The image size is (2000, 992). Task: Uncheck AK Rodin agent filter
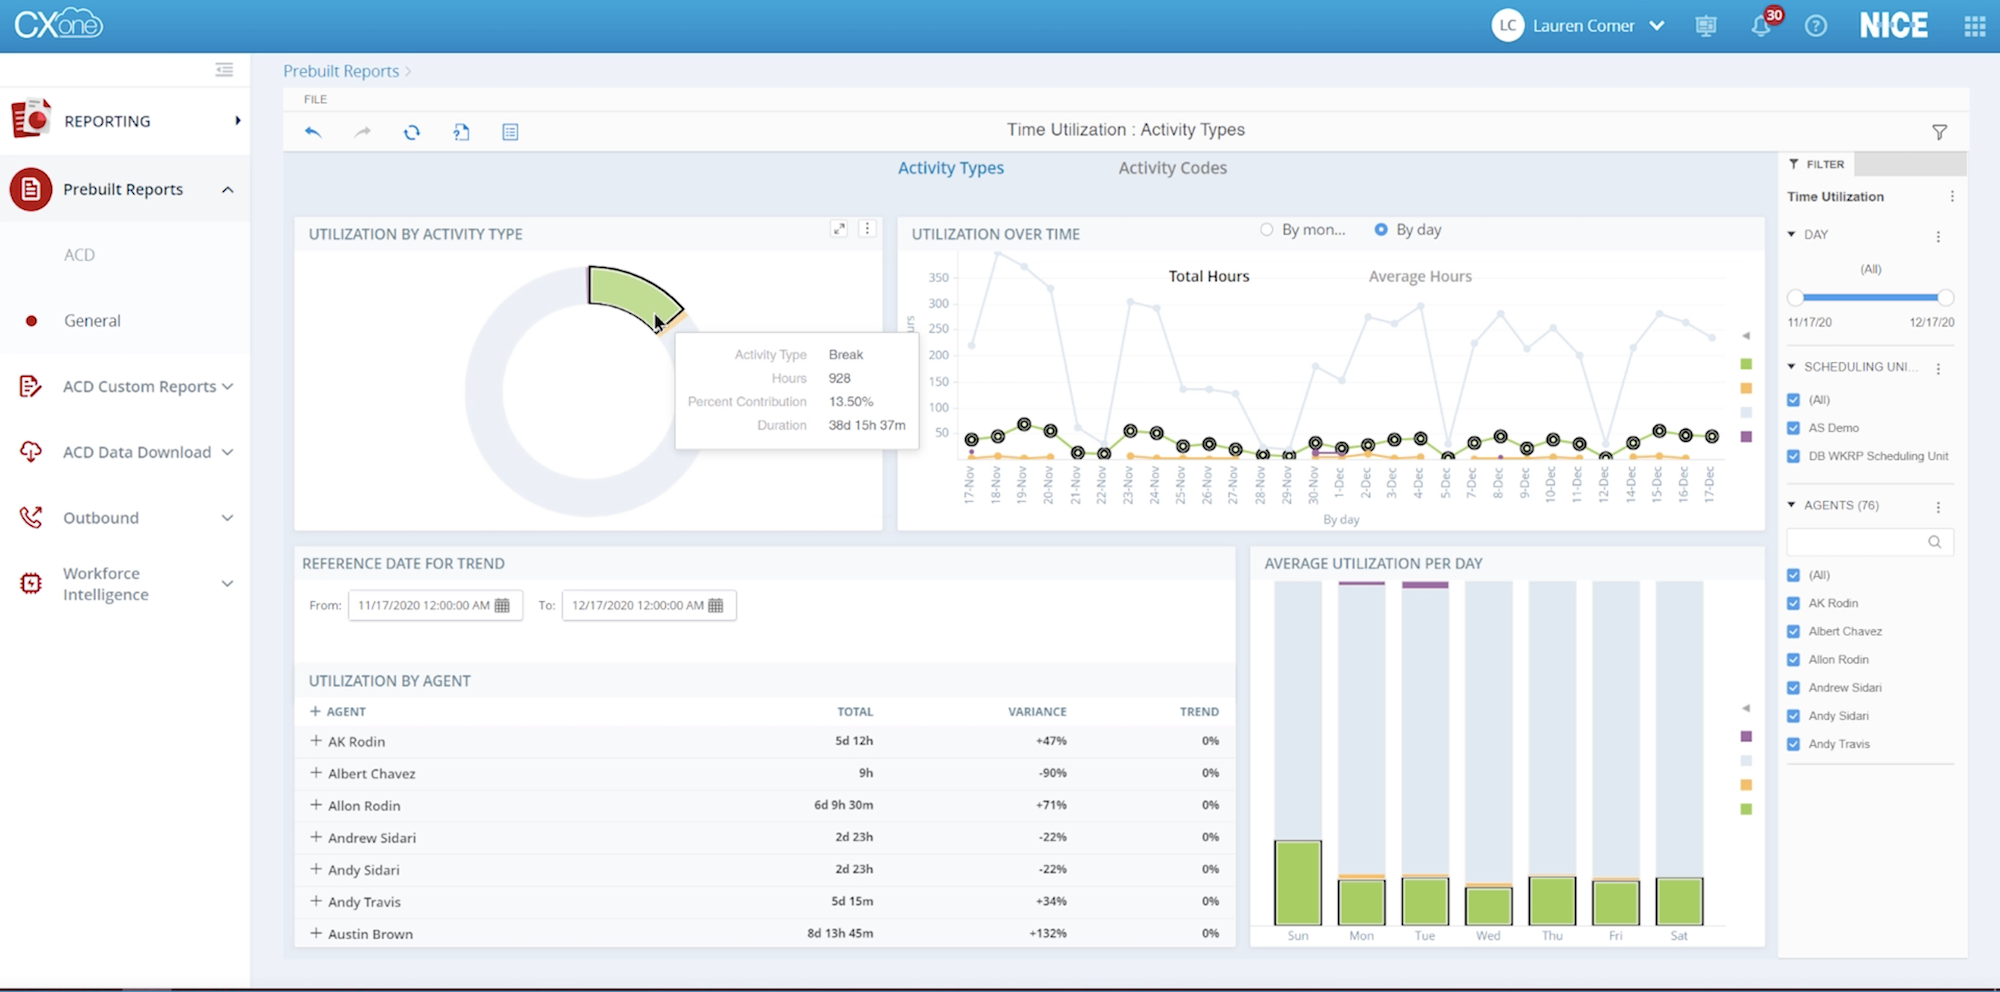1794,603
